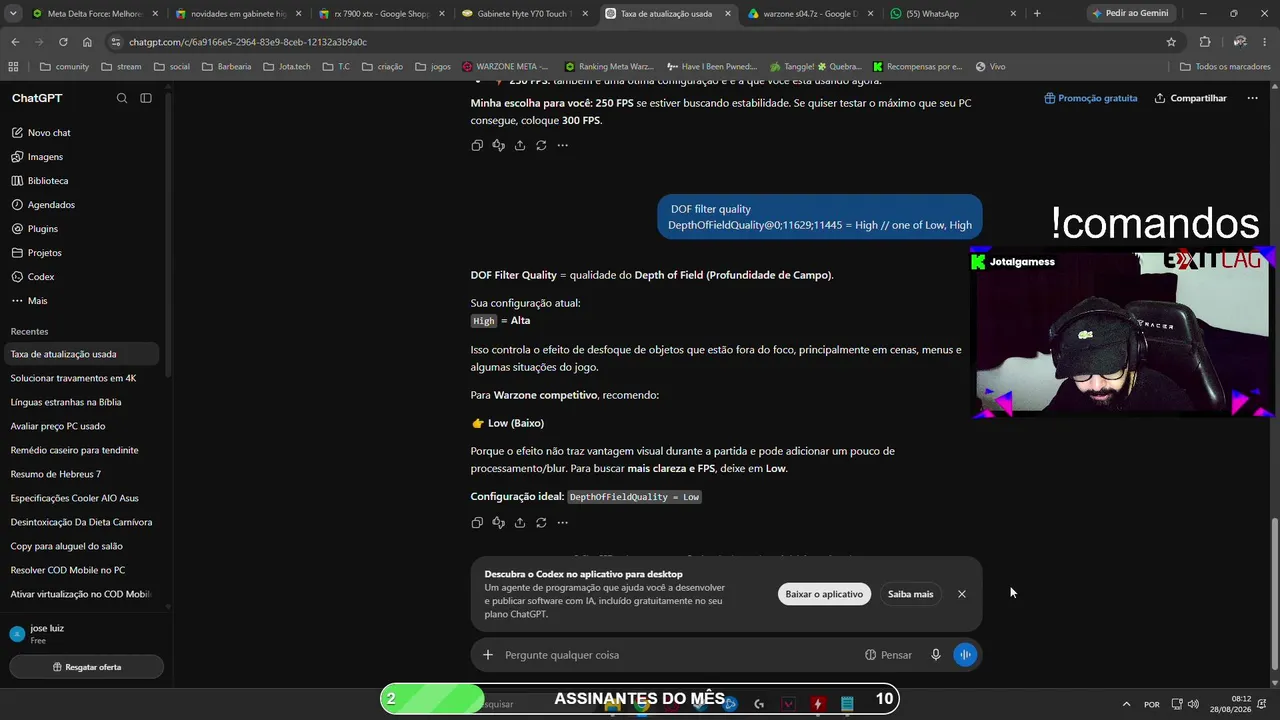Toggle the Pensar thinking mode
The height and width of the screenshot is (720, 1280).
888,655
